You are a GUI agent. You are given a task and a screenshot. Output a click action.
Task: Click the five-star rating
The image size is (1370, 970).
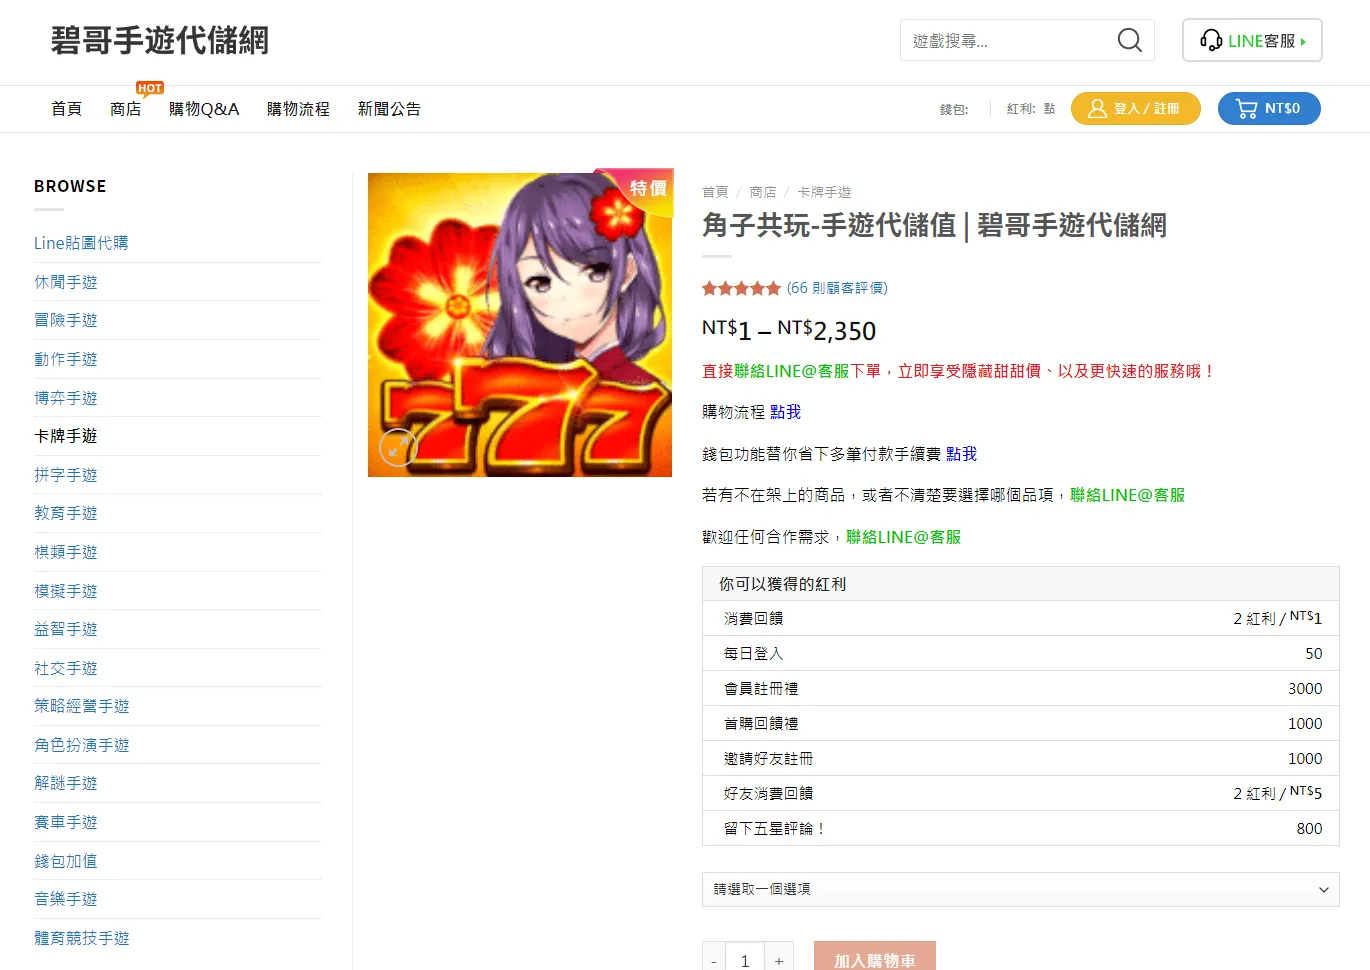(741, 288)
